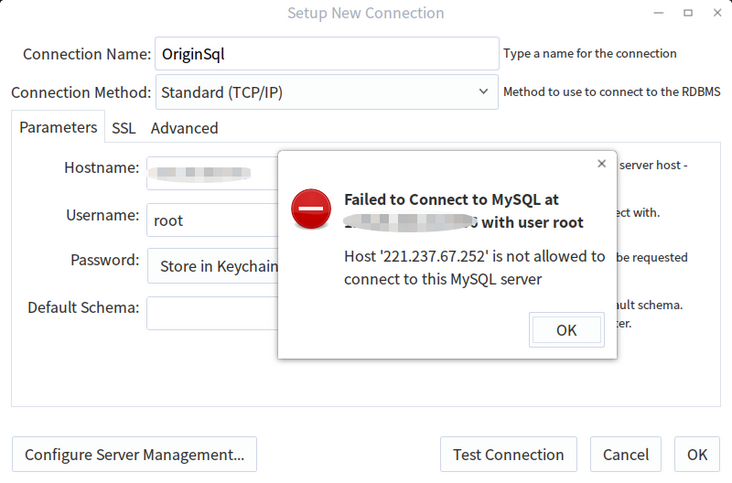
Task: Switch to the Parameters tab
Action: point(58,127)
